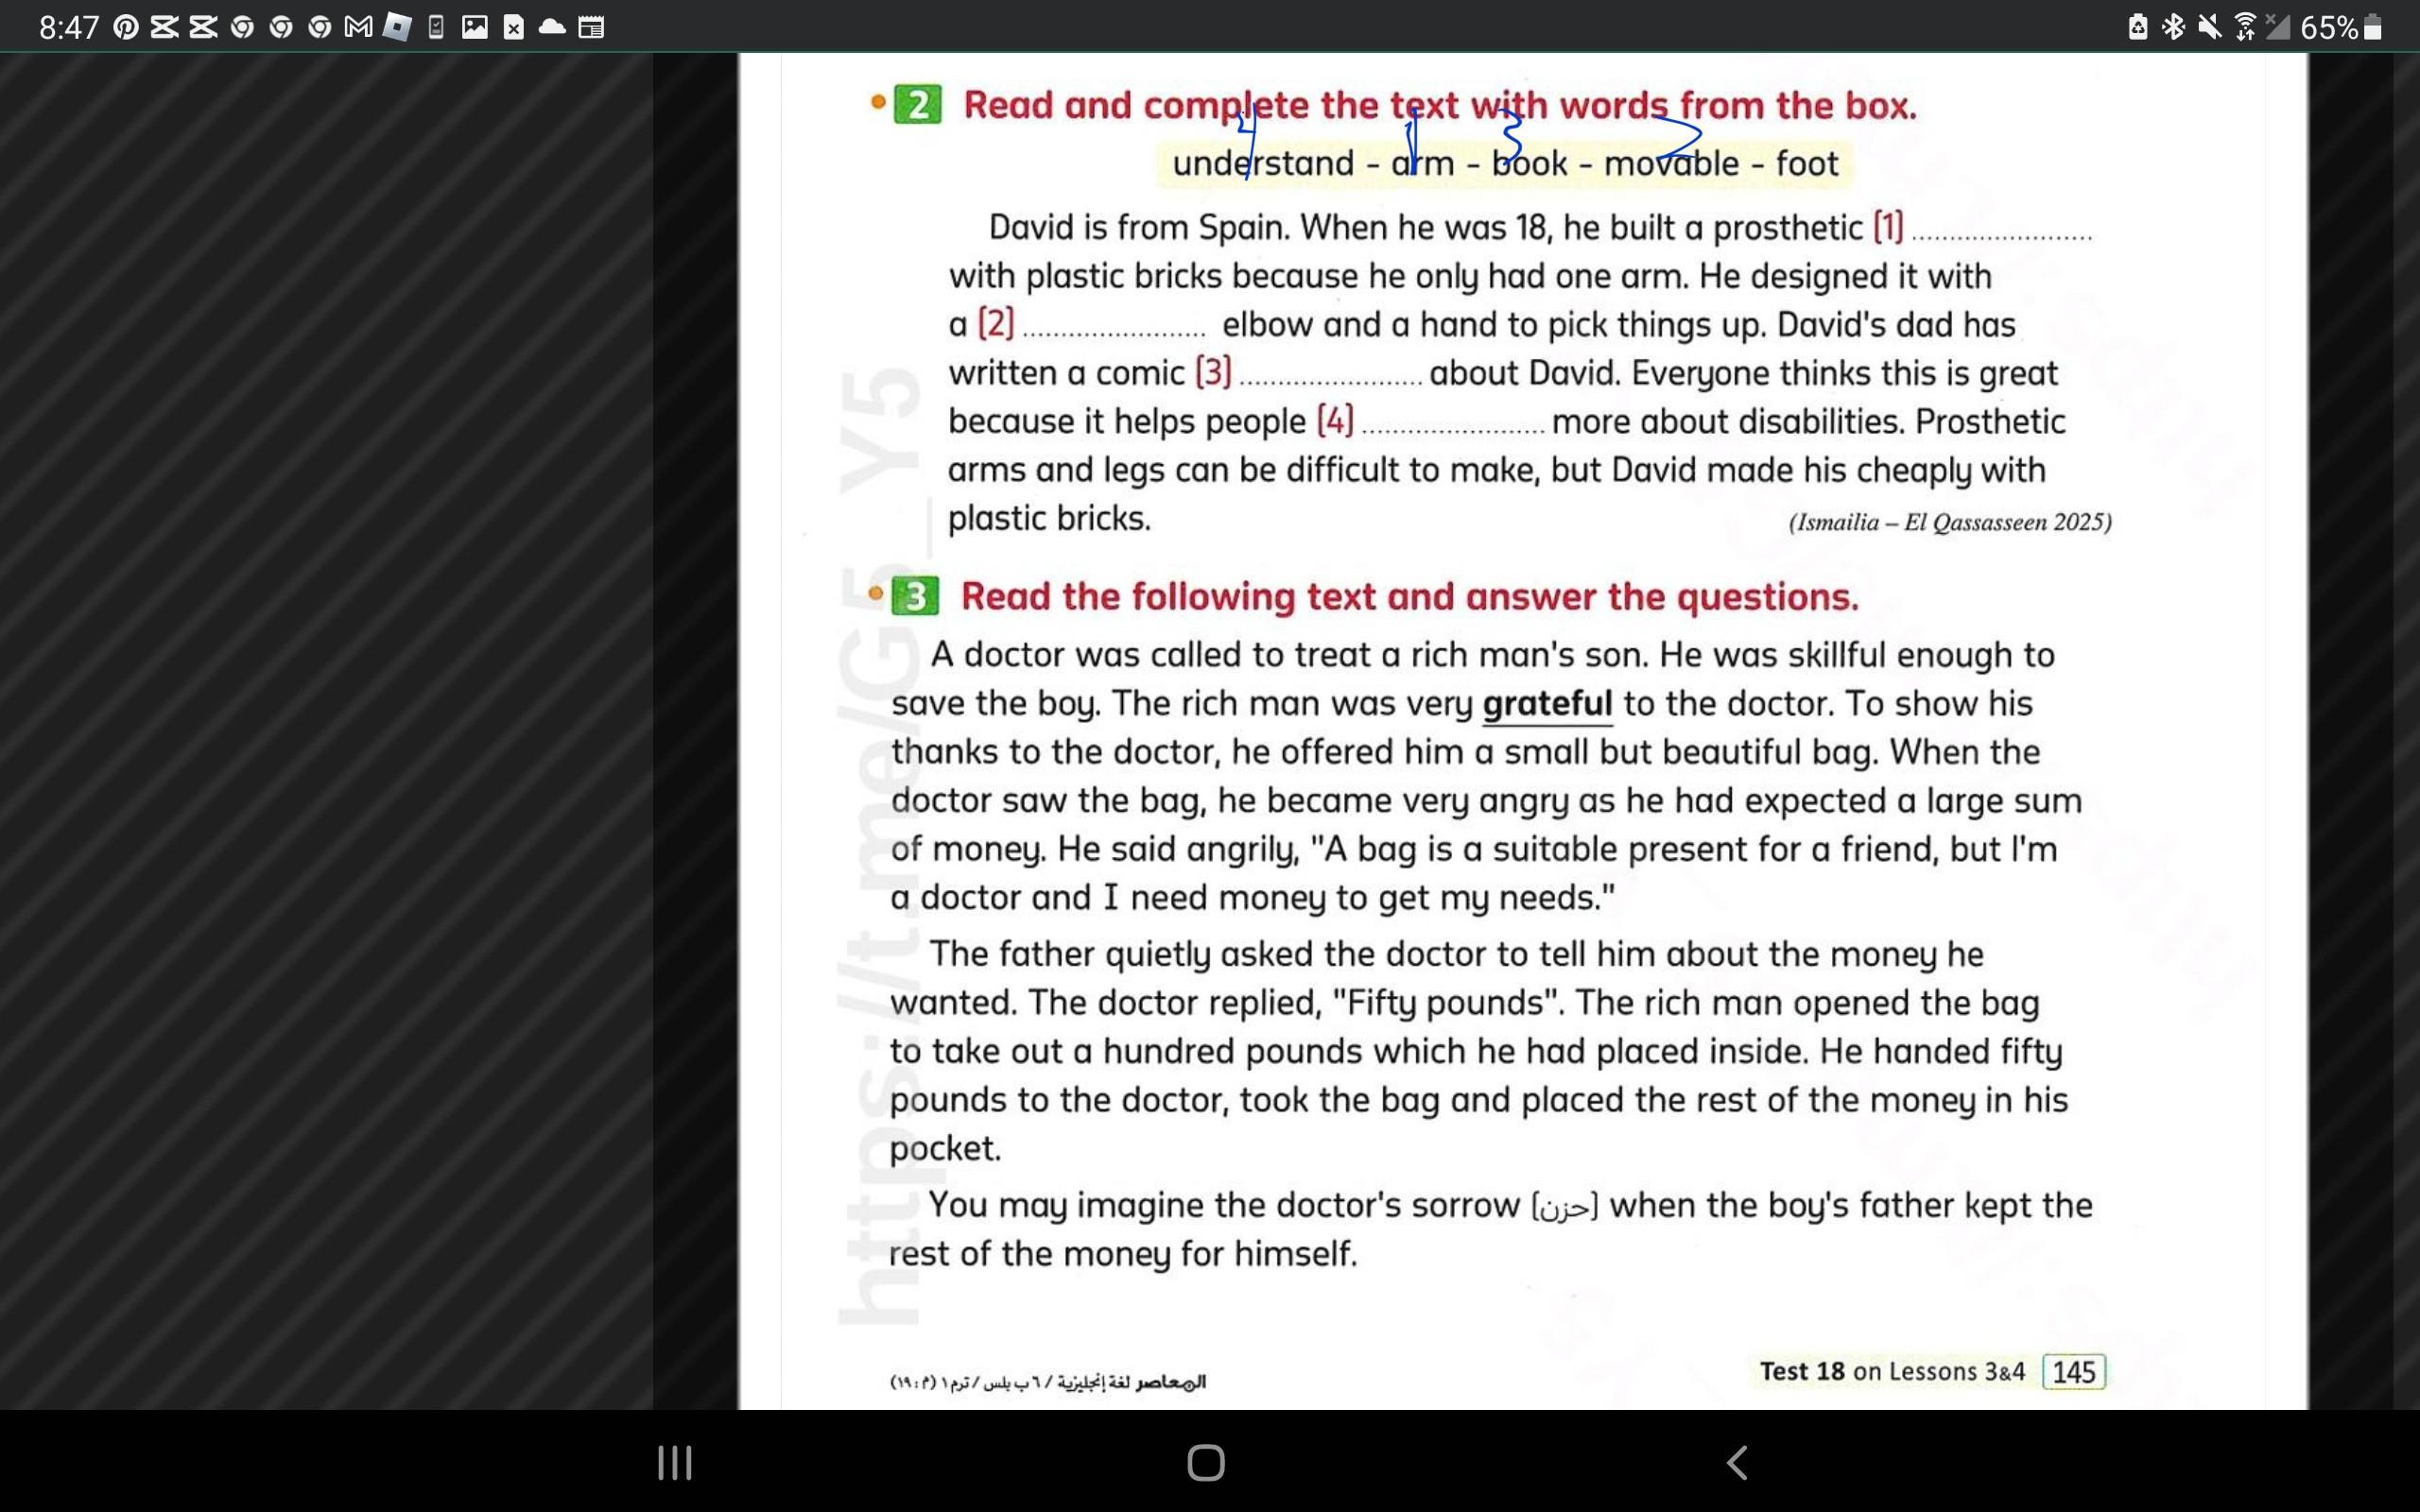Tap the Pinterest notification icon
The image size is (2420, 1512).
pyautogui.click(x=126, y=27)
